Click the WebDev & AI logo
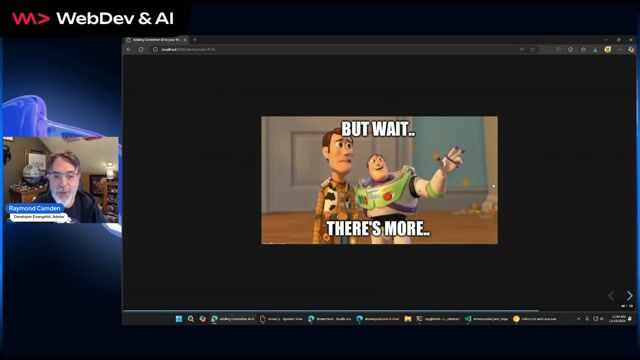Image resolution: width=640 pixels, height=360 pixels. pos(93,18)
